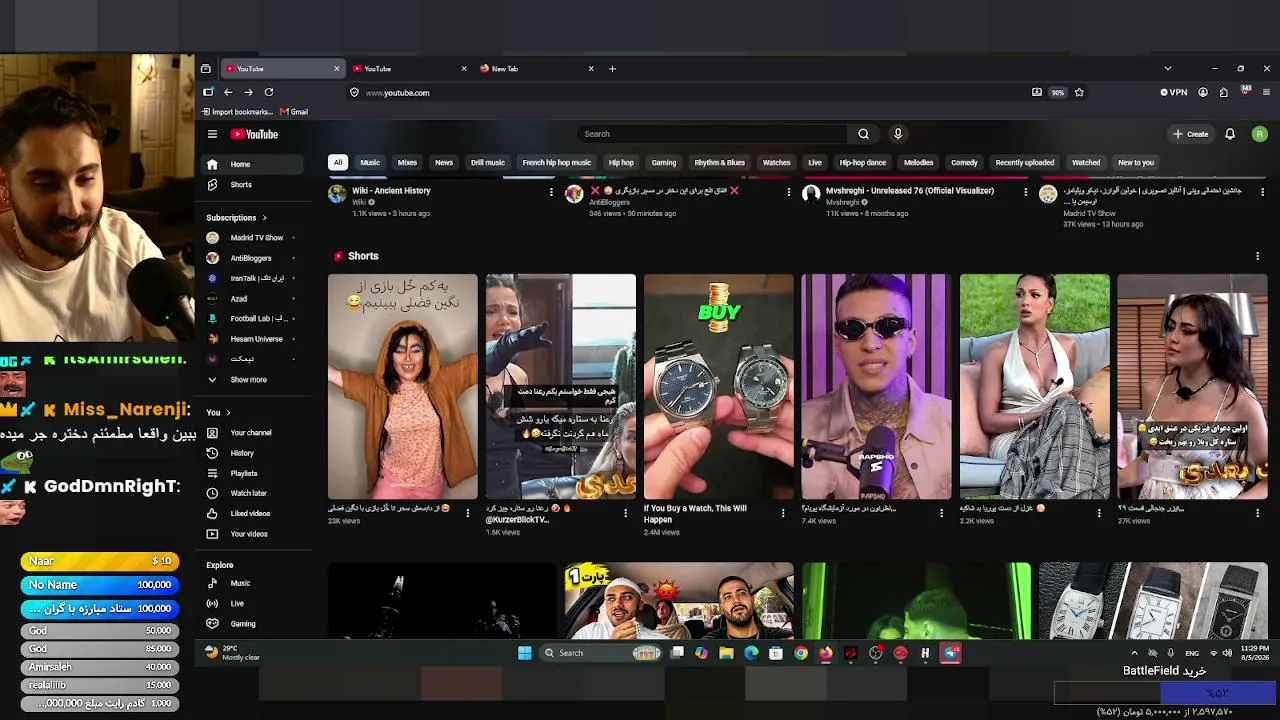Open the list all tabs dropdown arrow

(x=1167, y=69)
